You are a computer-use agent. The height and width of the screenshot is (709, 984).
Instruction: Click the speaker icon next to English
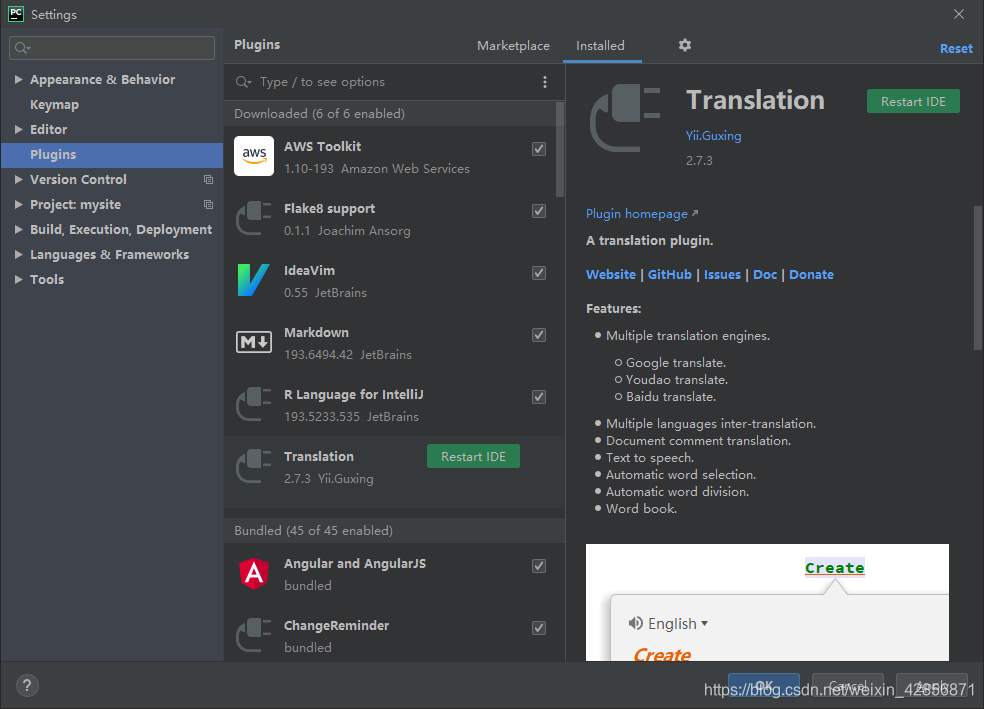[636, 623]
